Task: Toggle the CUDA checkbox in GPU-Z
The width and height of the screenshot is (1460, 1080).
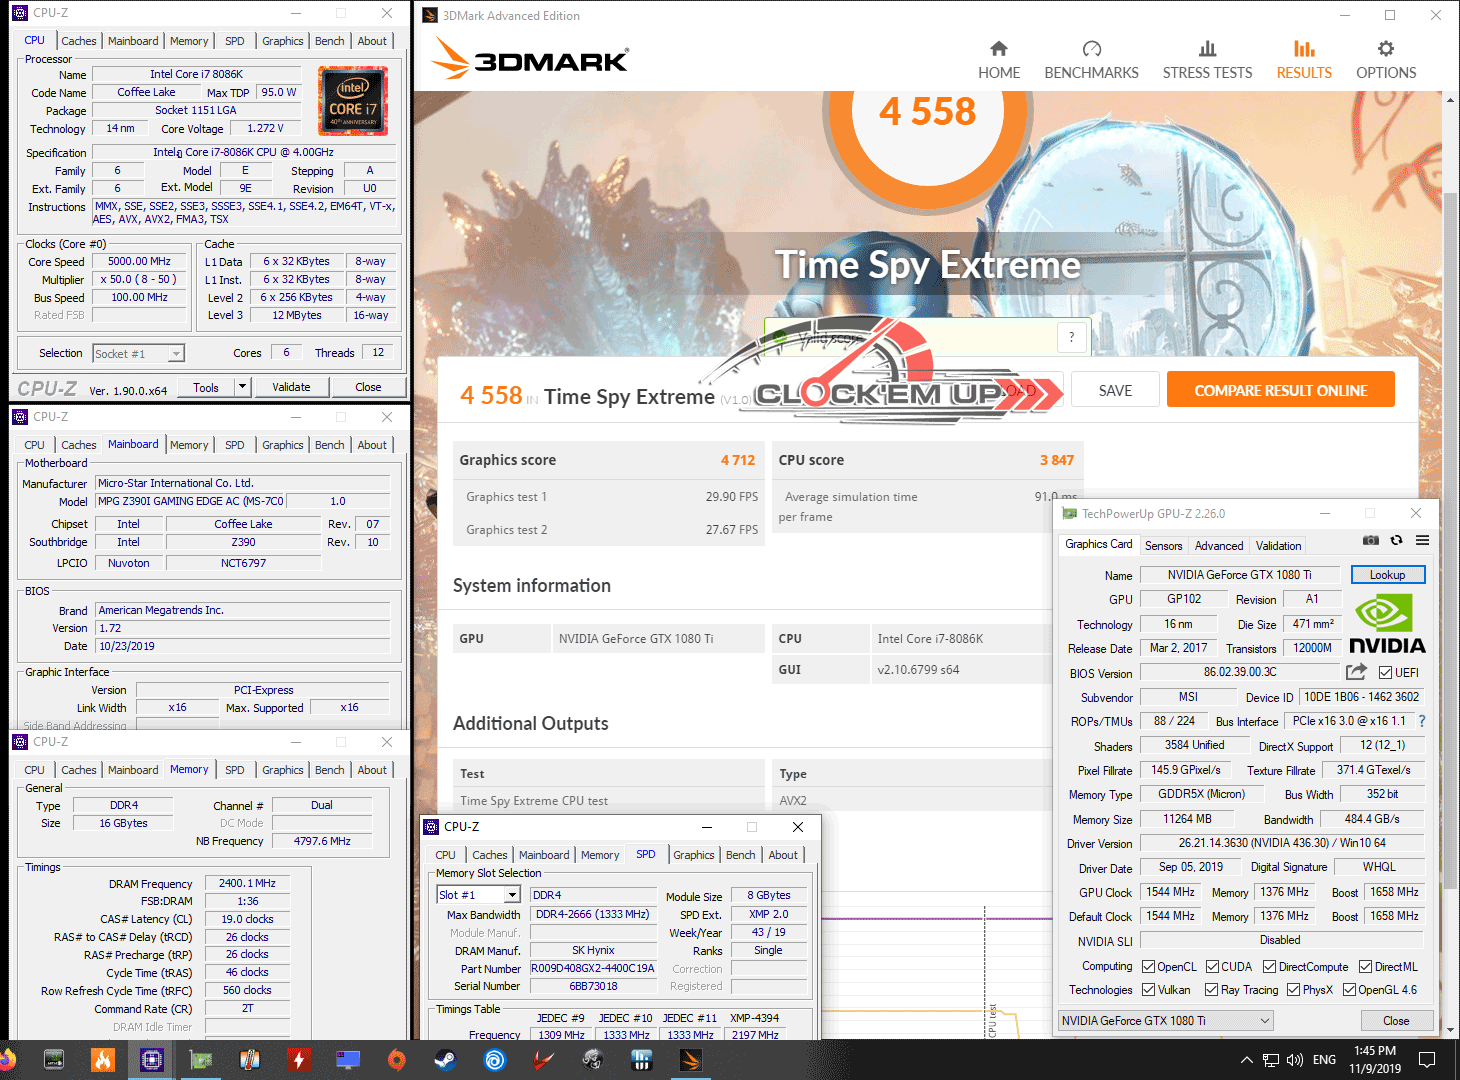Action: click(1212, 967)
